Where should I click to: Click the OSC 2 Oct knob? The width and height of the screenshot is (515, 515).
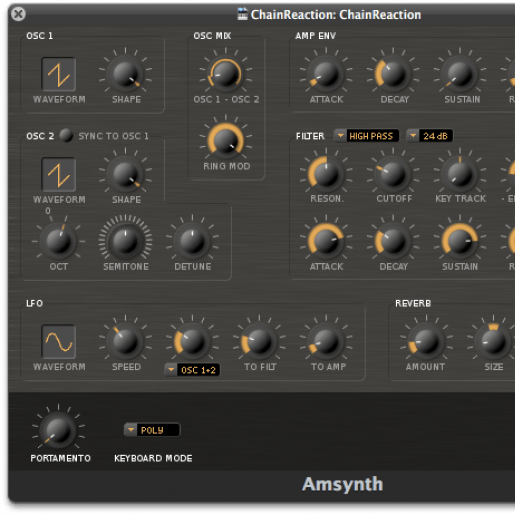(x=59, y=241)
